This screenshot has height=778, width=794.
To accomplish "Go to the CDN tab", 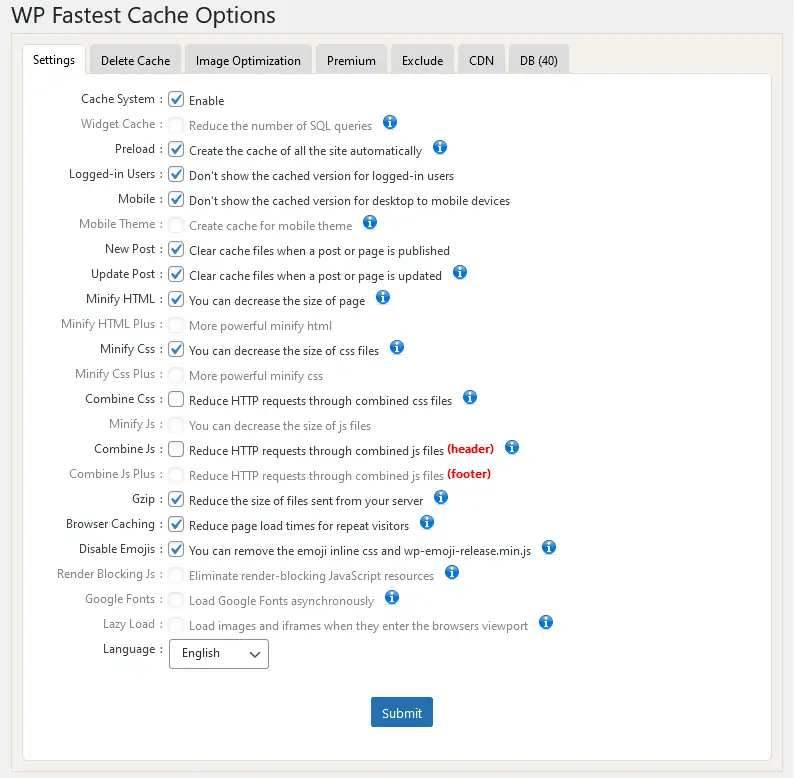I will 481,60.
